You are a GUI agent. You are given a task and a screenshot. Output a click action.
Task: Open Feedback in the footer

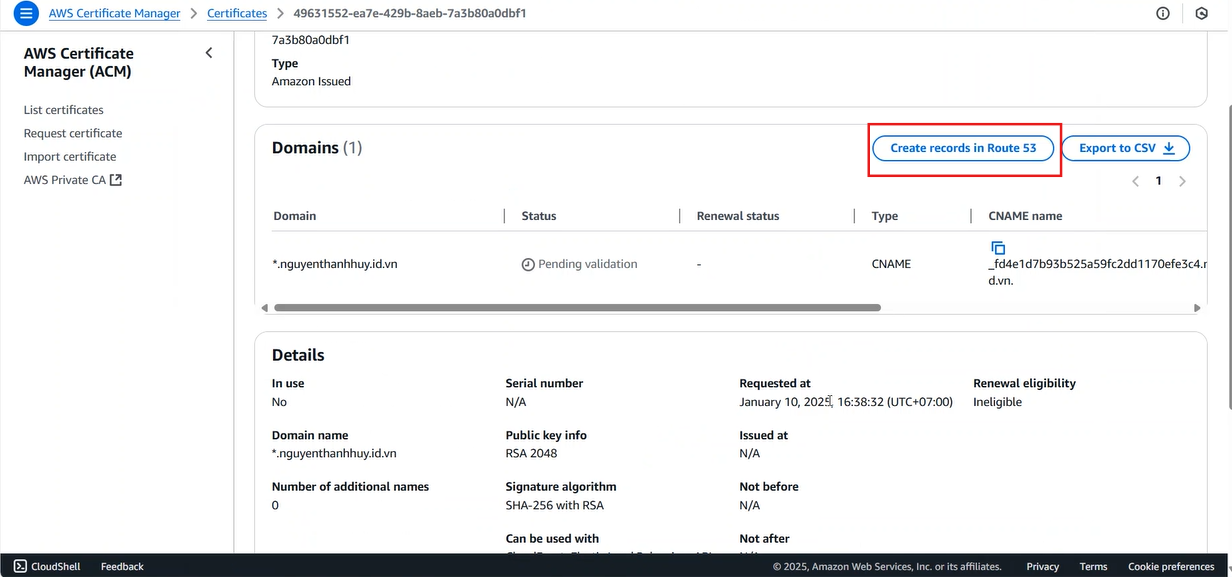point(122,566)
